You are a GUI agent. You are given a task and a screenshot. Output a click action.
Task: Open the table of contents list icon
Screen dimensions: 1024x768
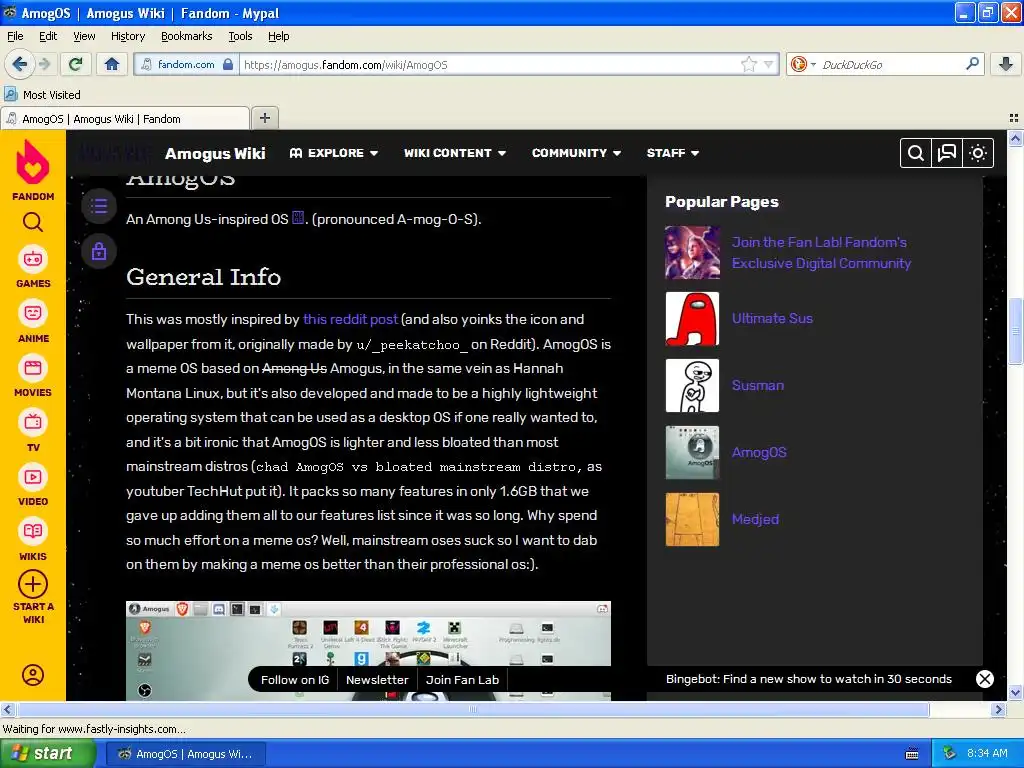99,206
